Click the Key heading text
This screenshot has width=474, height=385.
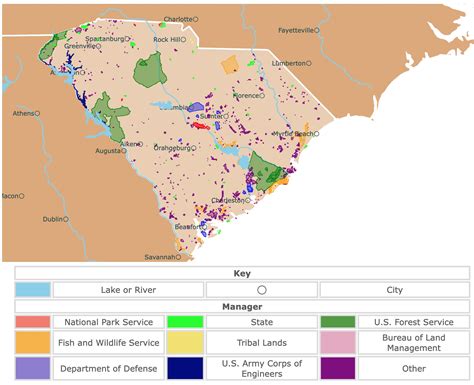[x=242, y=273]
